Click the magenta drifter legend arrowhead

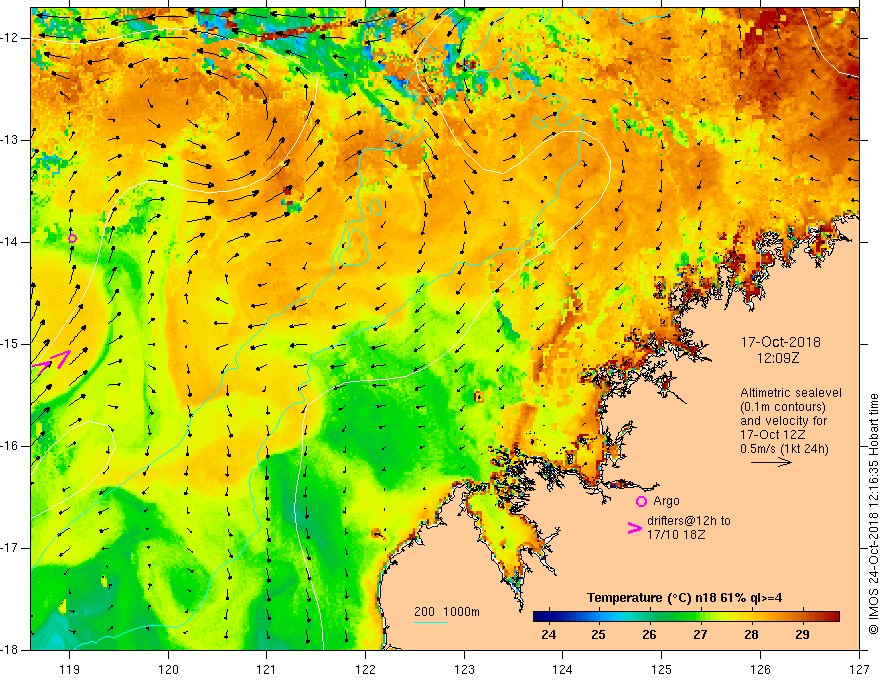coord(635,528)
